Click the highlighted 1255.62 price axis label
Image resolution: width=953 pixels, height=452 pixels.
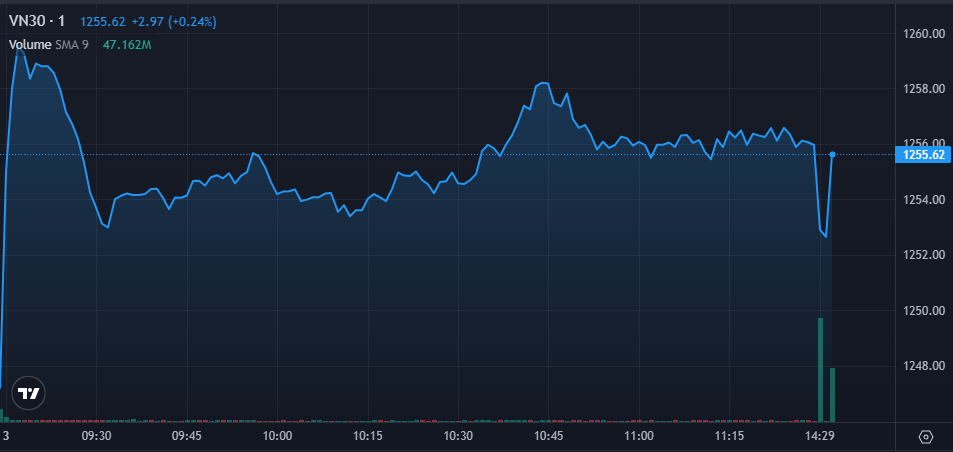click(x=924, y=155)
